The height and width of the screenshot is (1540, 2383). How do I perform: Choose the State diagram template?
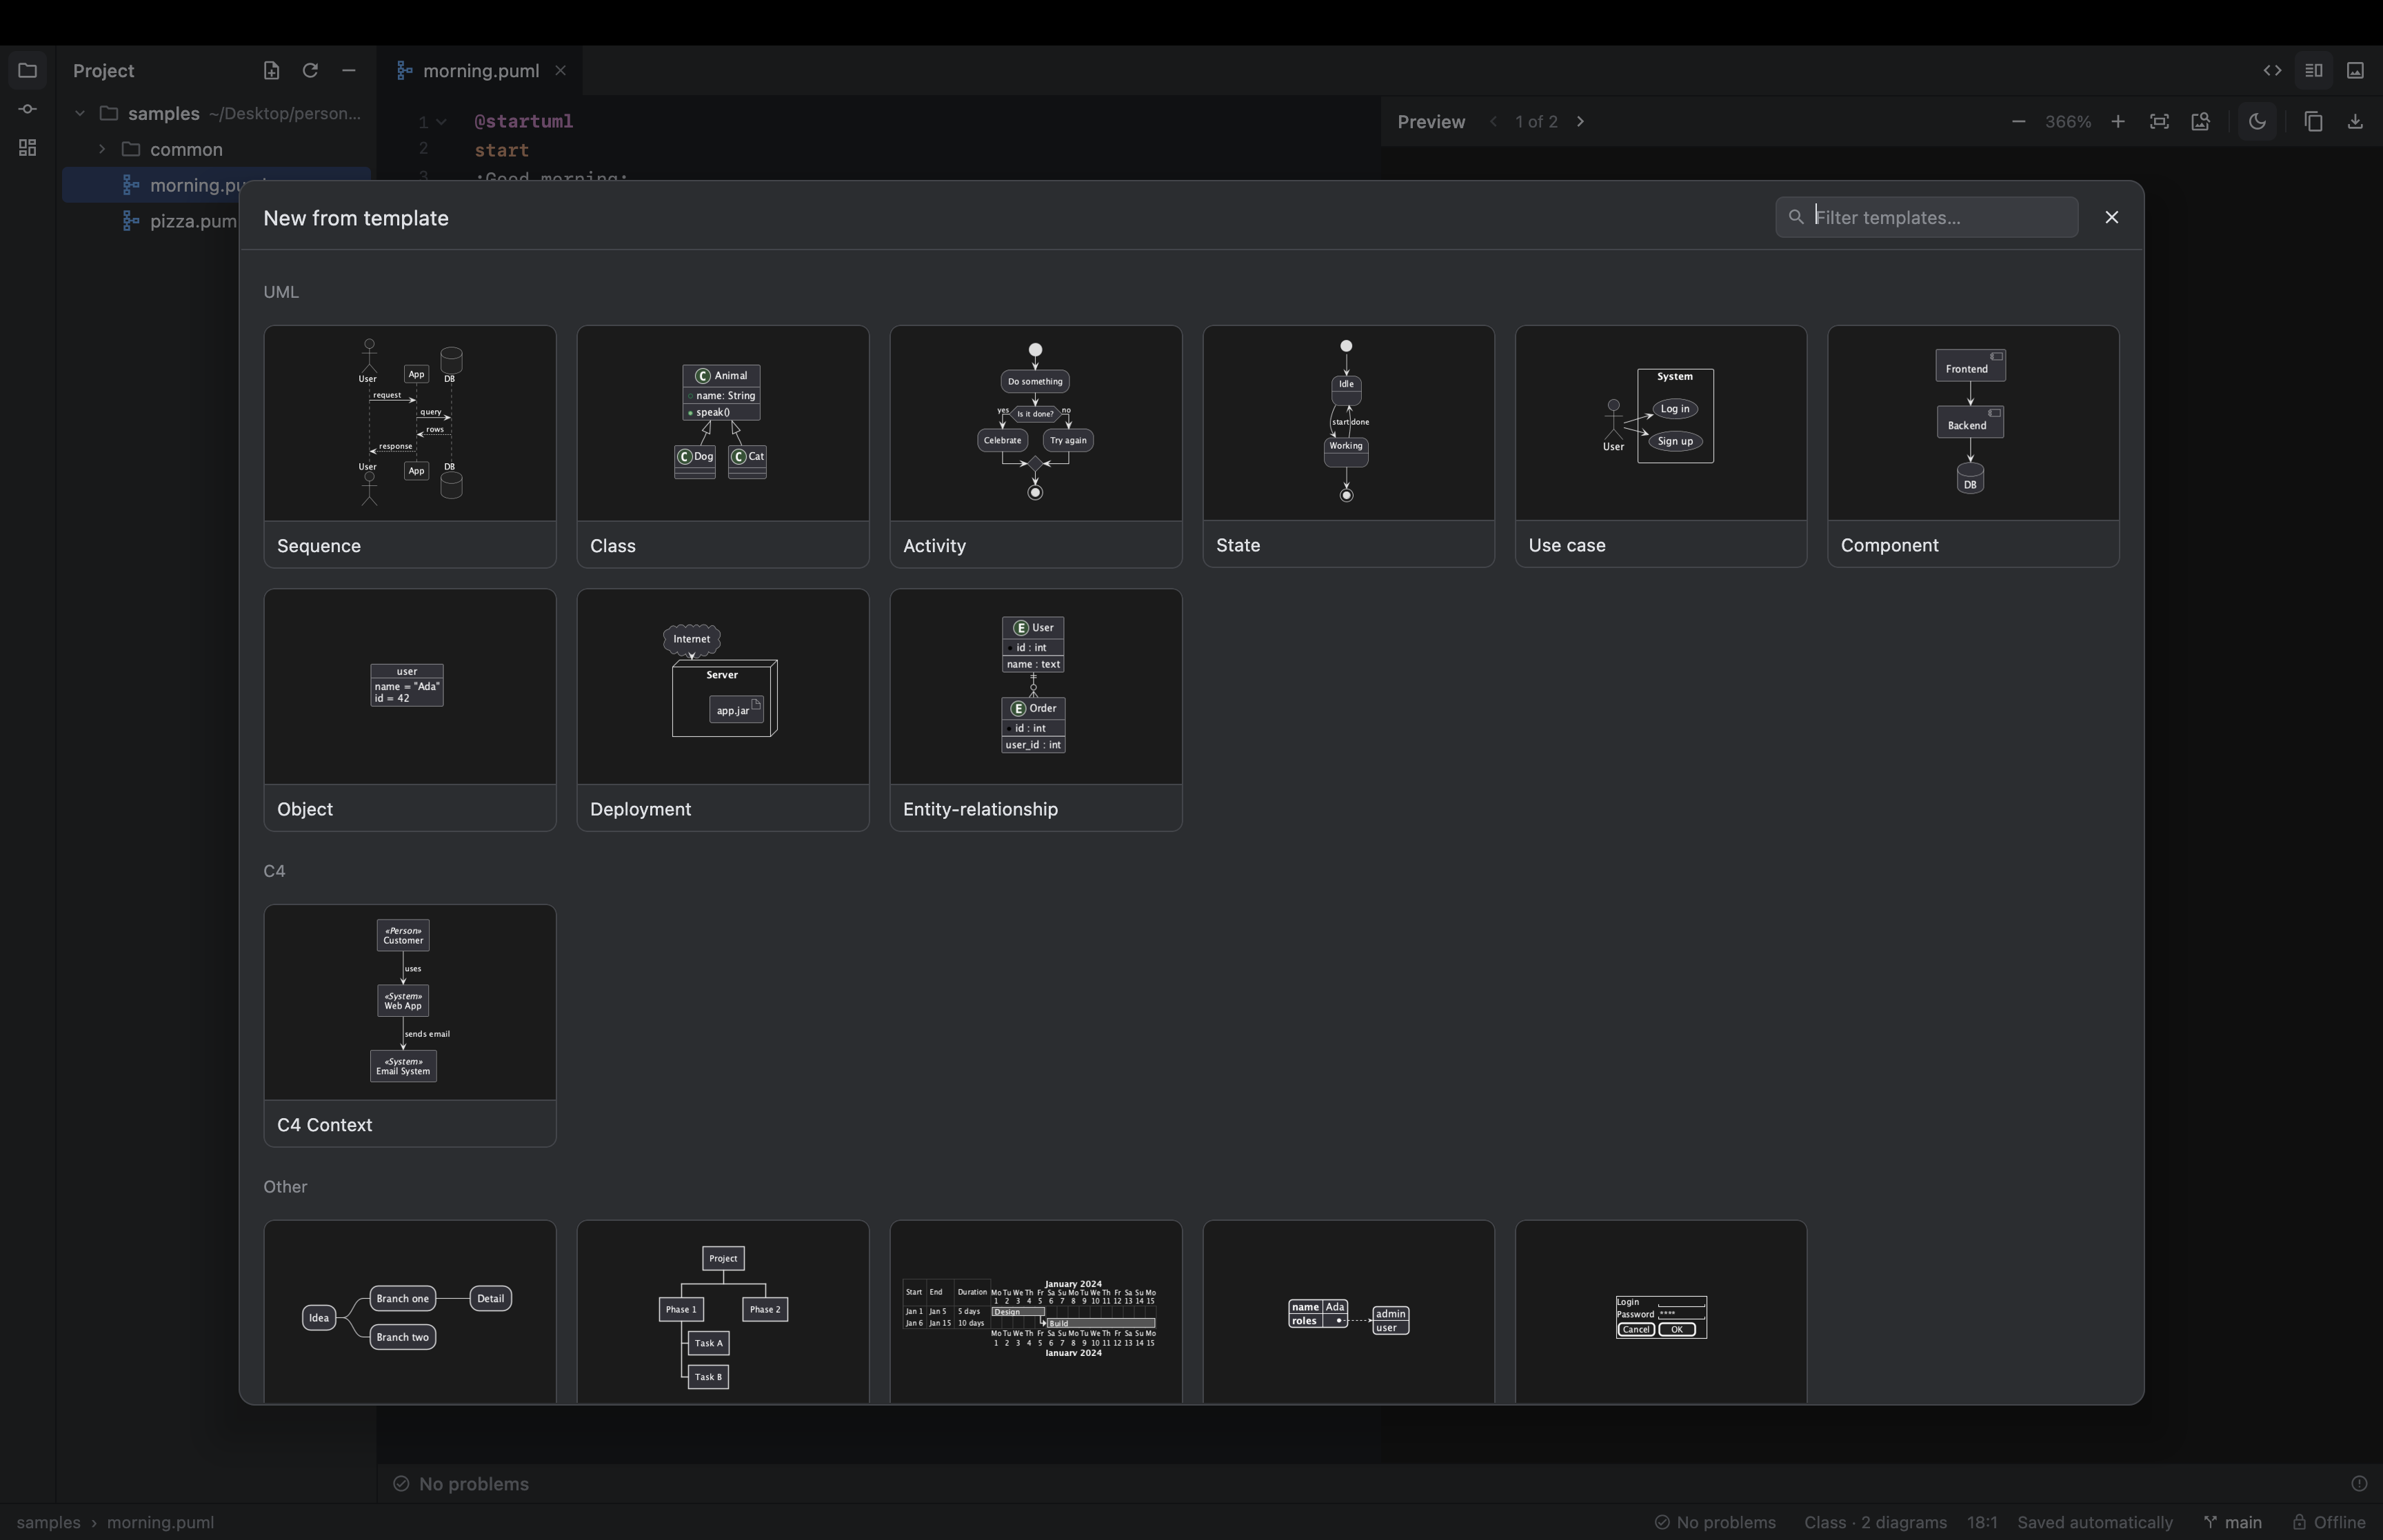point(1348,446)
